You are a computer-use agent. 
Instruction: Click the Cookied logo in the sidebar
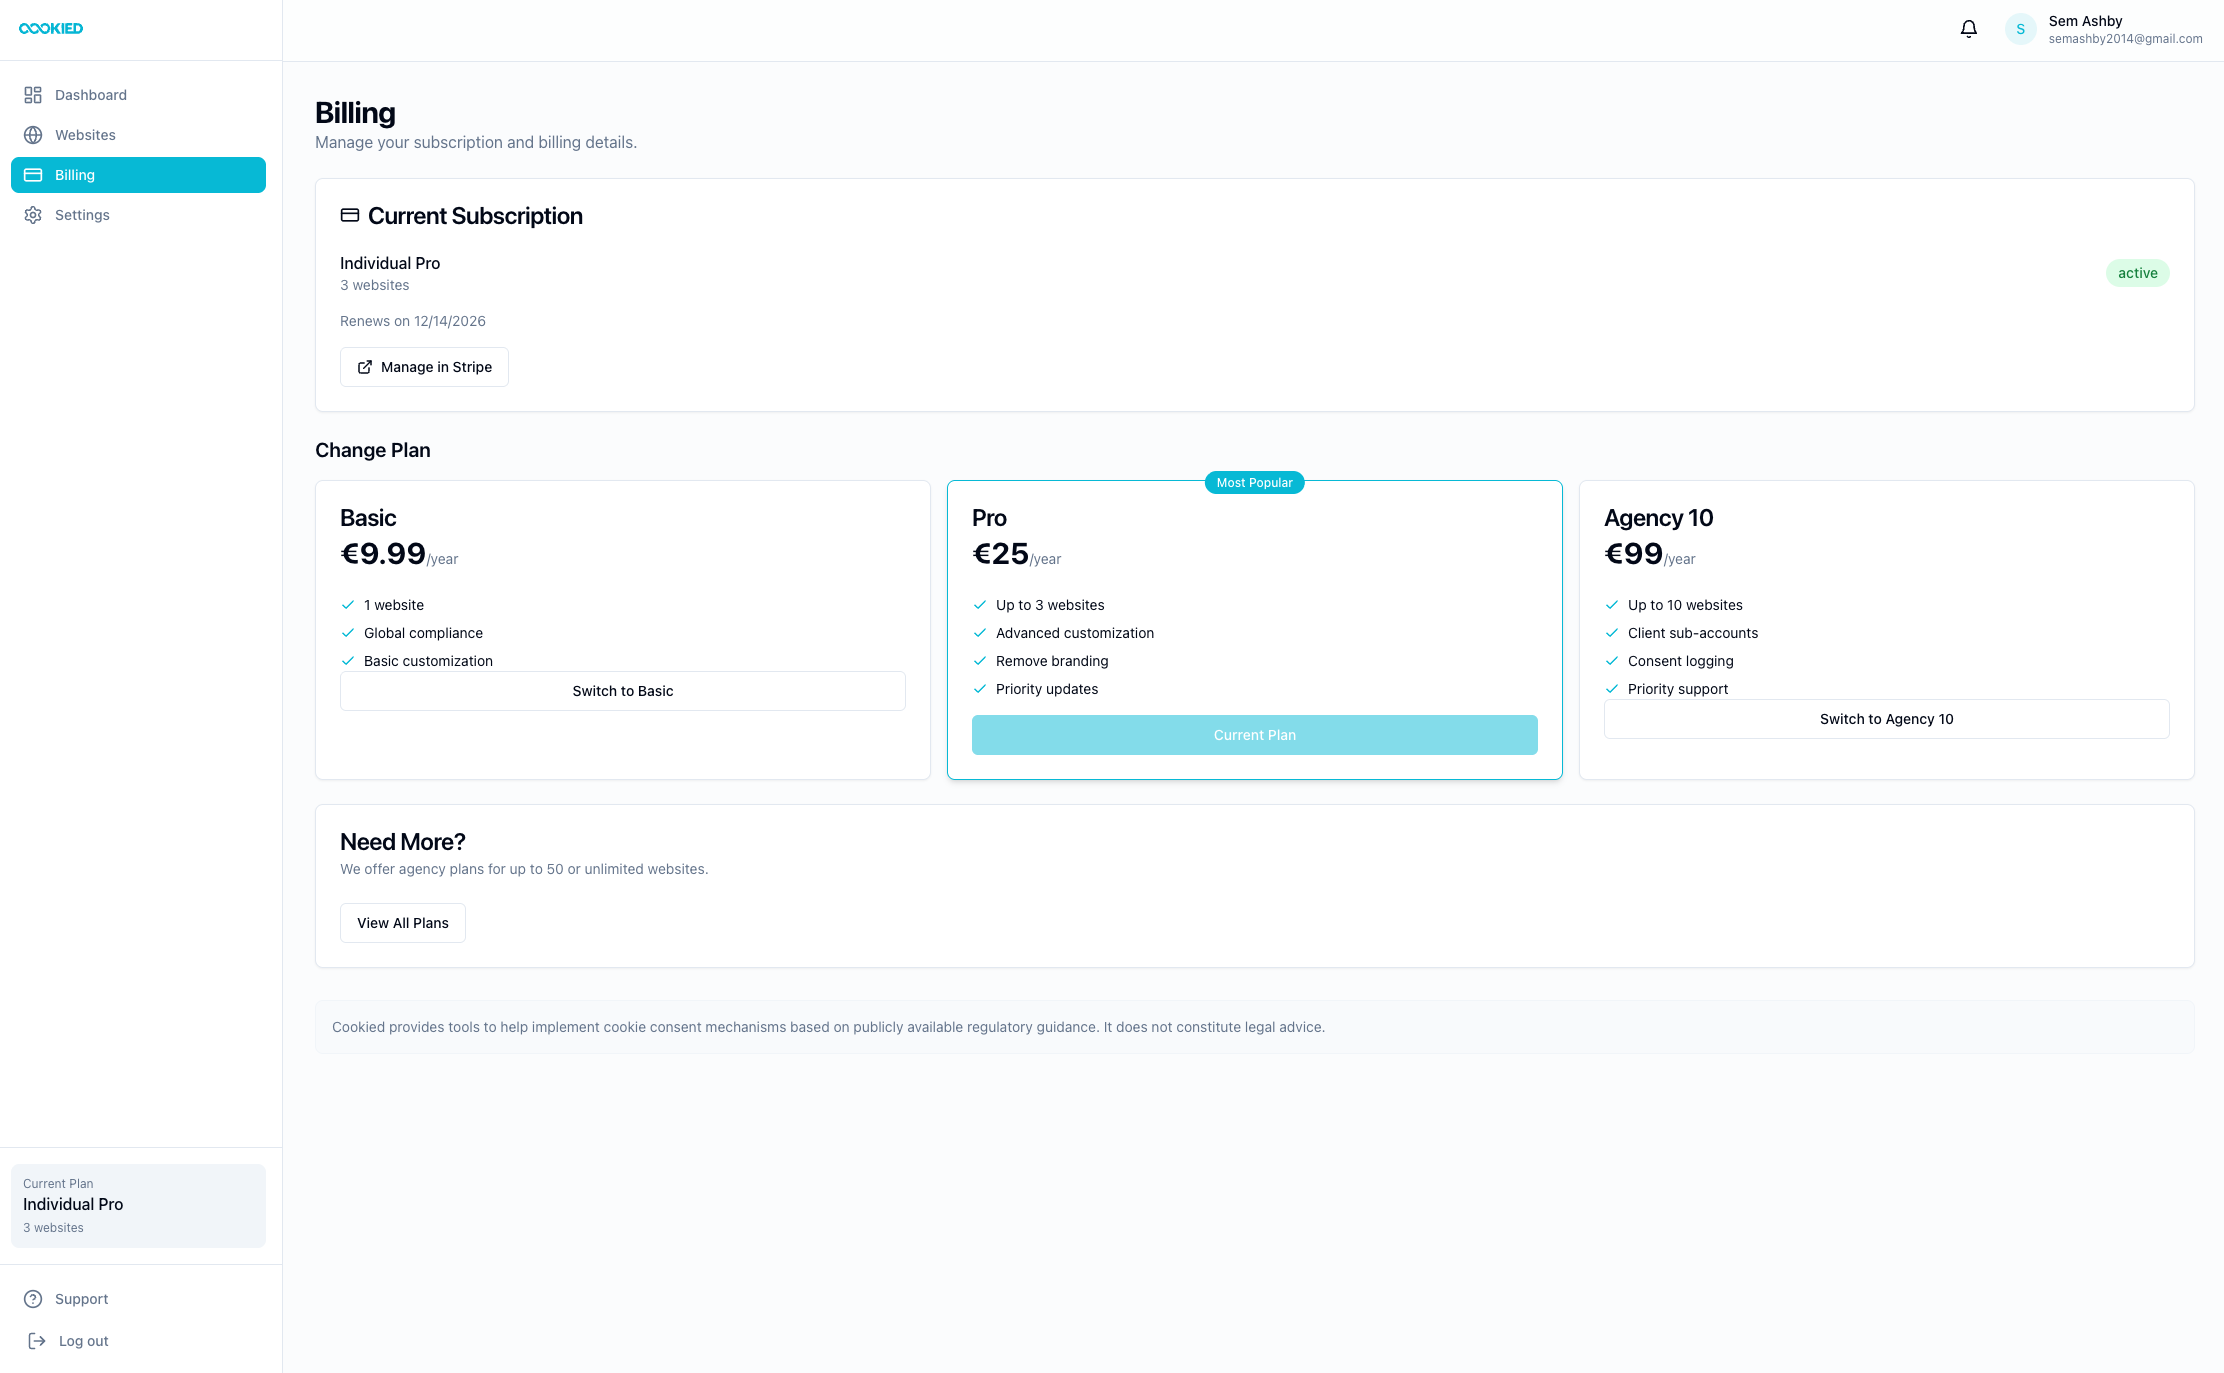tap(50, 29)
